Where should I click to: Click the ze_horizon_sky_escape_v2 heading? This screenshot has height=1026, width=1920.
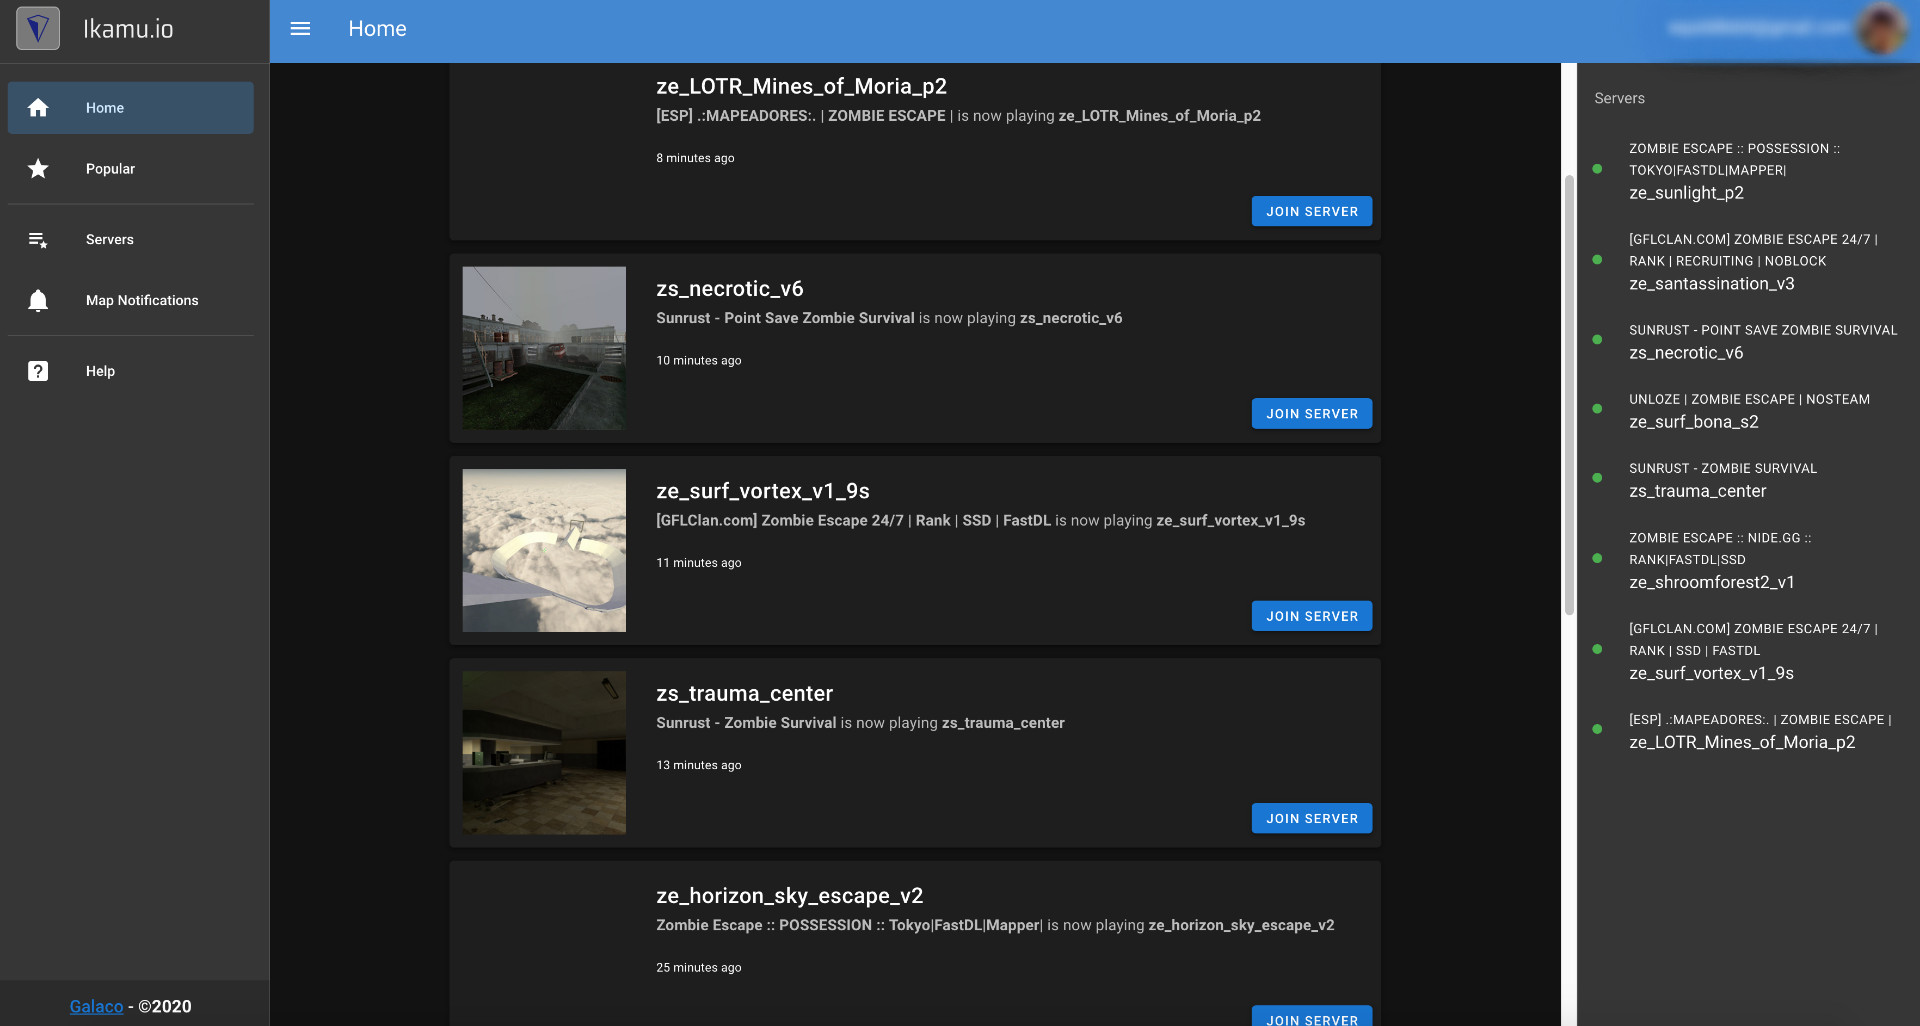(x=788, y=895)
